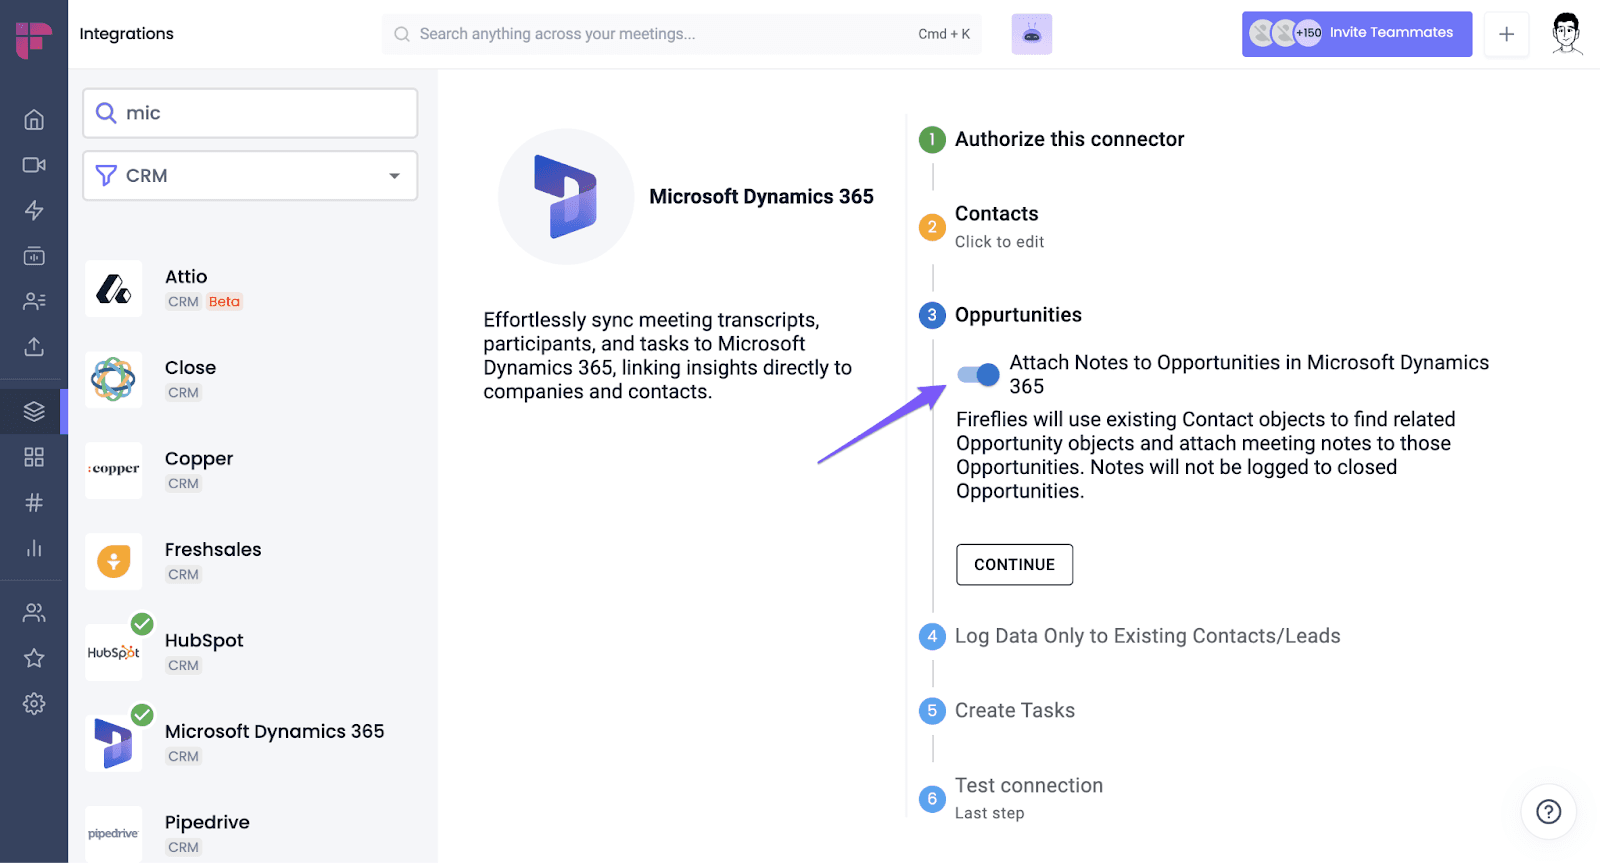1600x863 pixels.
Task: Expand the Authorize this connector step
Action: pyautogui.click(x=1069, y=139)
